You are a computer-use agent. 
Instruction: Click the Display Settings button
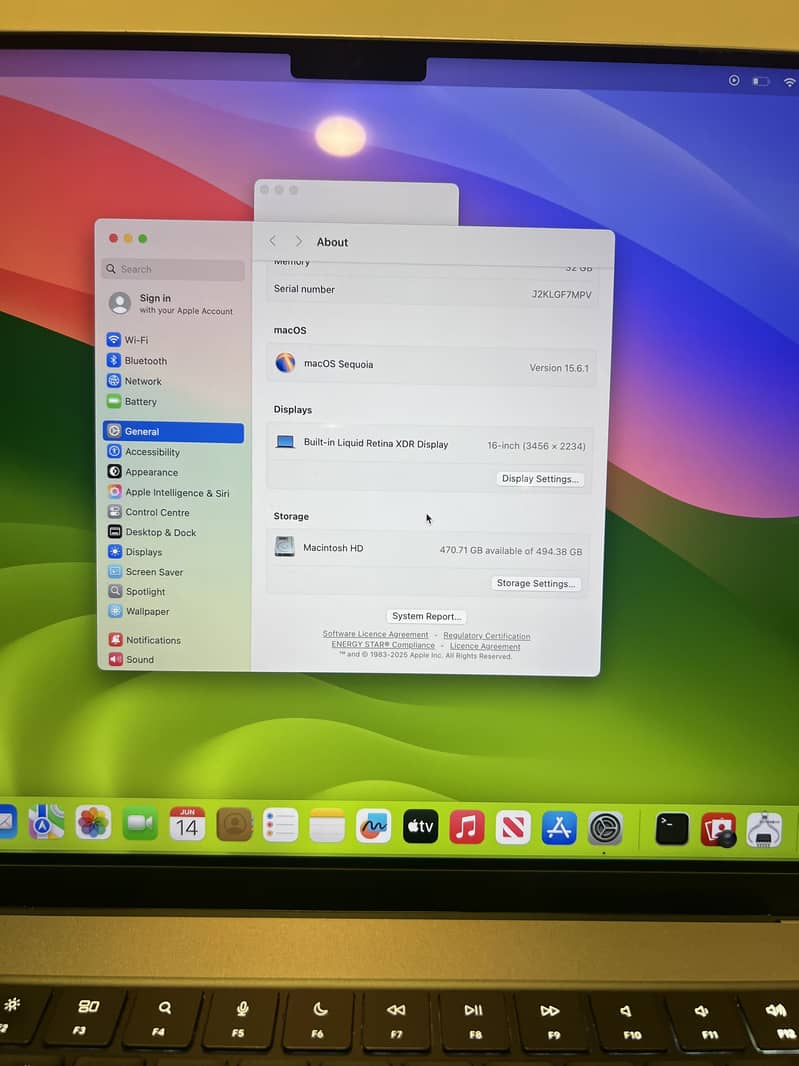pyautogui.click(x=540, y=479)
